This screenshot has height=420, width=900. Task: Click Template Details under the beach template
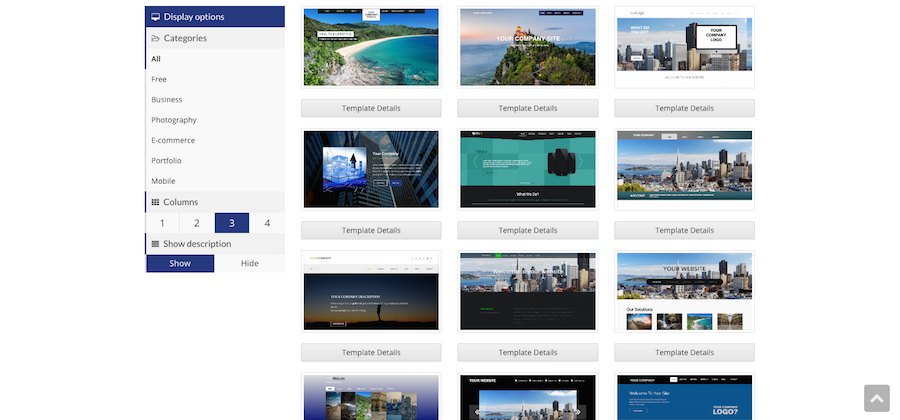371,108
